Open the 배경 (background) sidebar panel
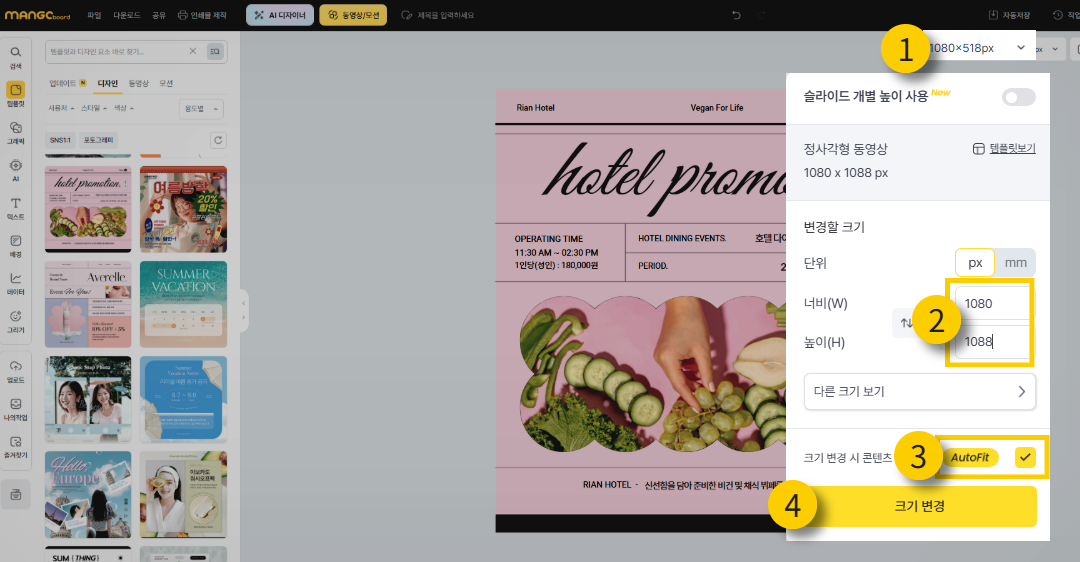 pos(15,245)
